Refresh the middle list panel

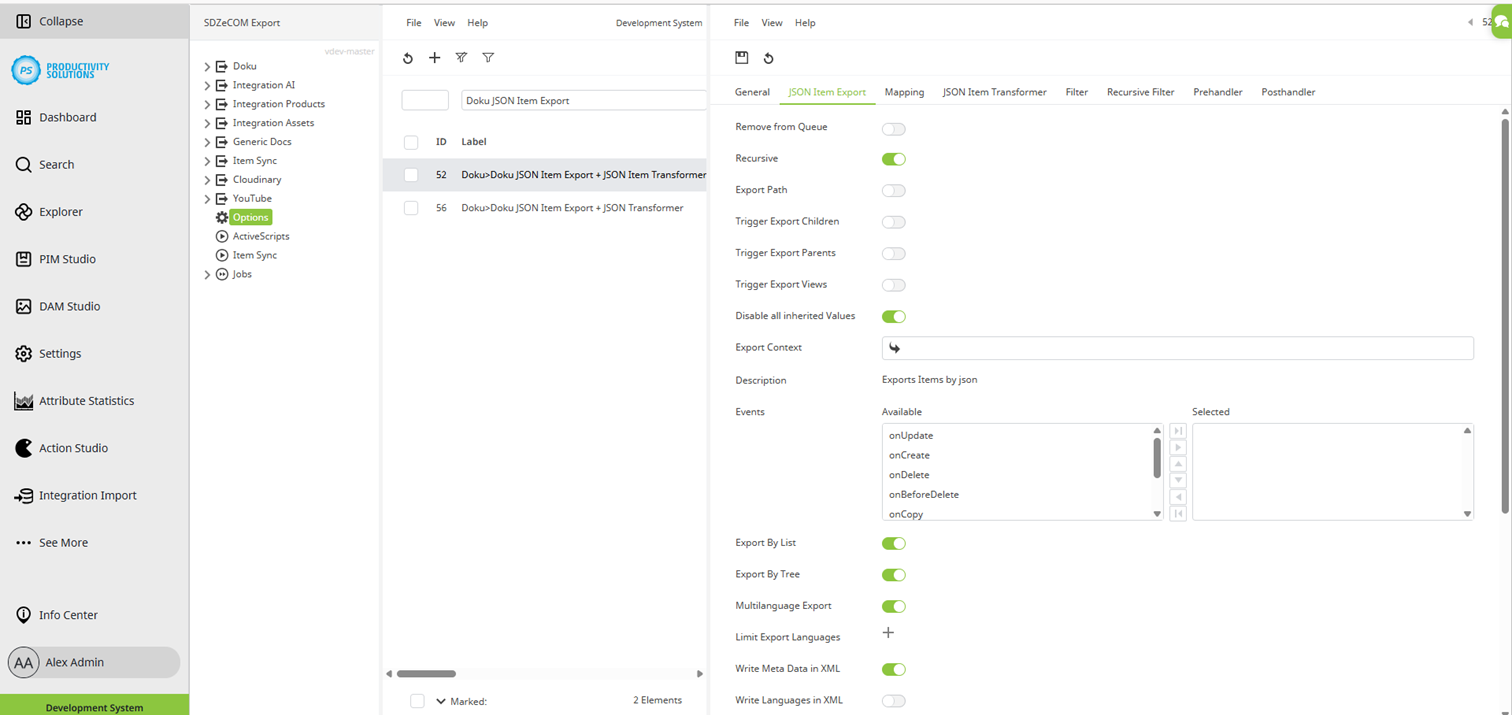pos(408,58)
